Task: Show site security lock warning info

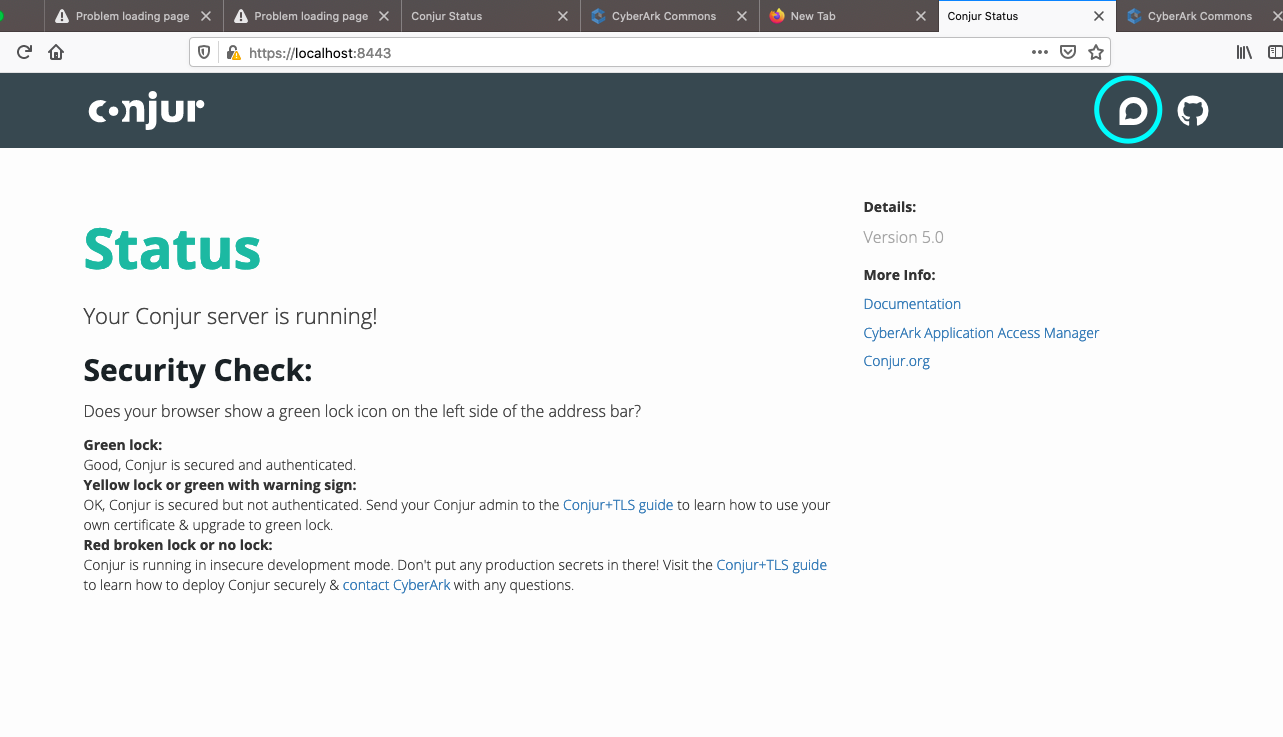Action: (x=232, y=52)
